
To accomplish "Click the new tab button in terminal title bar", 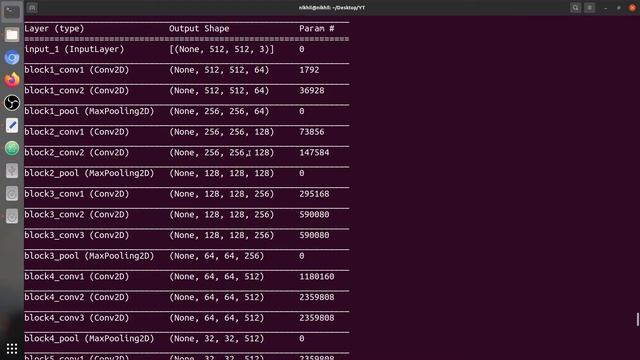I will tap(32, 8).
